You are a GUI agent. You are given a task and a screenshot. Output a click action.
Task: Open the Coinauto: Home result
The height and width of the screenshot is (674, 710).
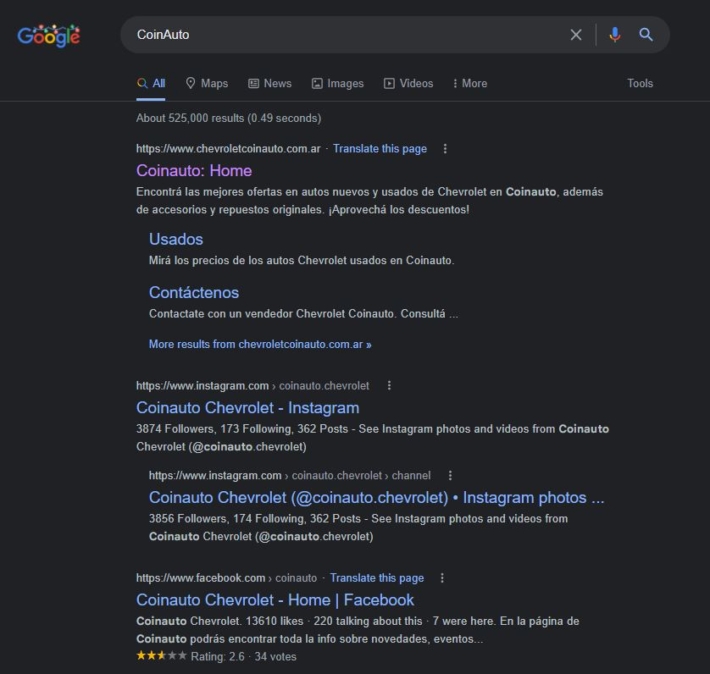pos(194,171)
